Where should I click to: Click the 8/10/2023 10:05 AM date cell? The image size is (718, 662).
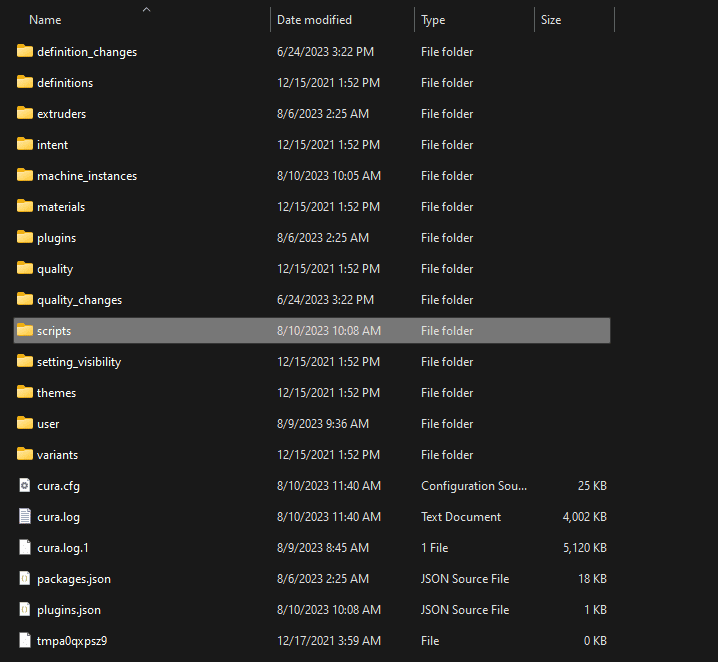(329, 176)
